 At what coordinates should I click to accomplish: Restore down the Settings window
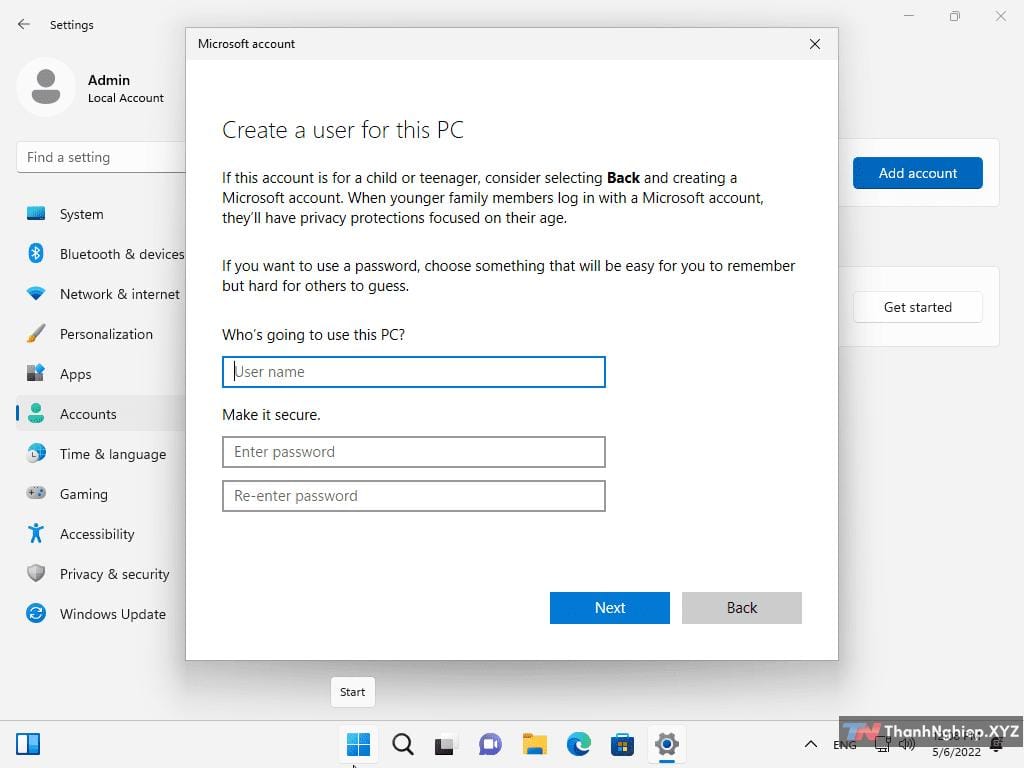955,16
